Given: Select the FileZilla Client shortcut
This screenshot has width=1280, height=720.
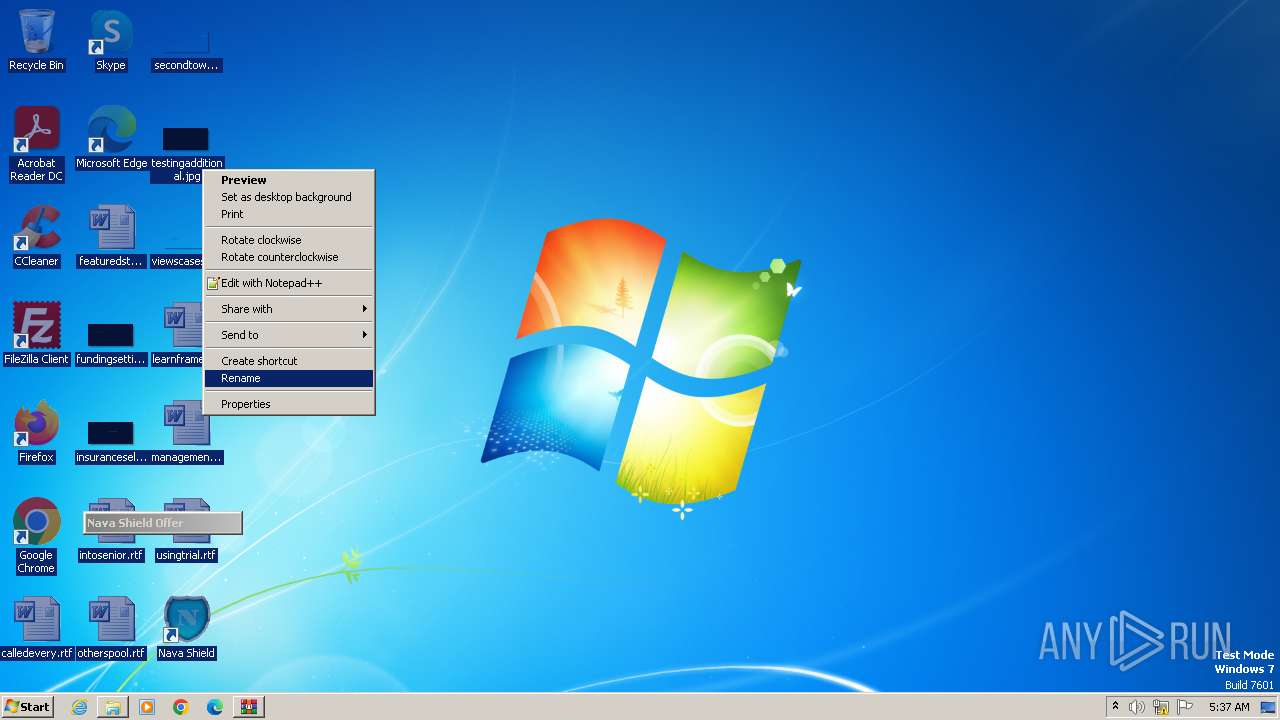Looking at the screenshot, I should click(x=36, y=334).
